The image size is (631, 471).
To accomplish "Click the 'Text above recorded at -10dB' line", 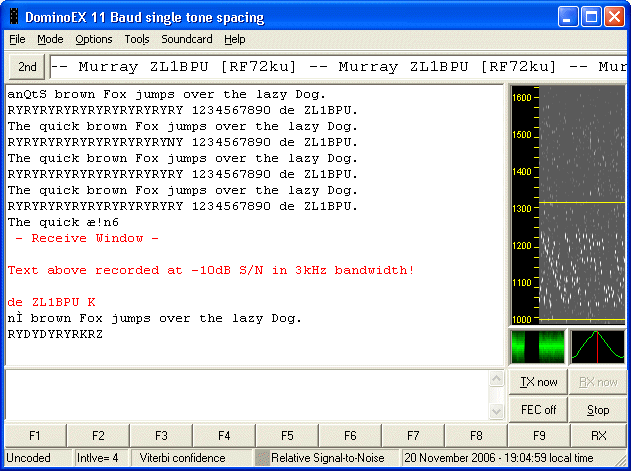I will pos(211,270).
